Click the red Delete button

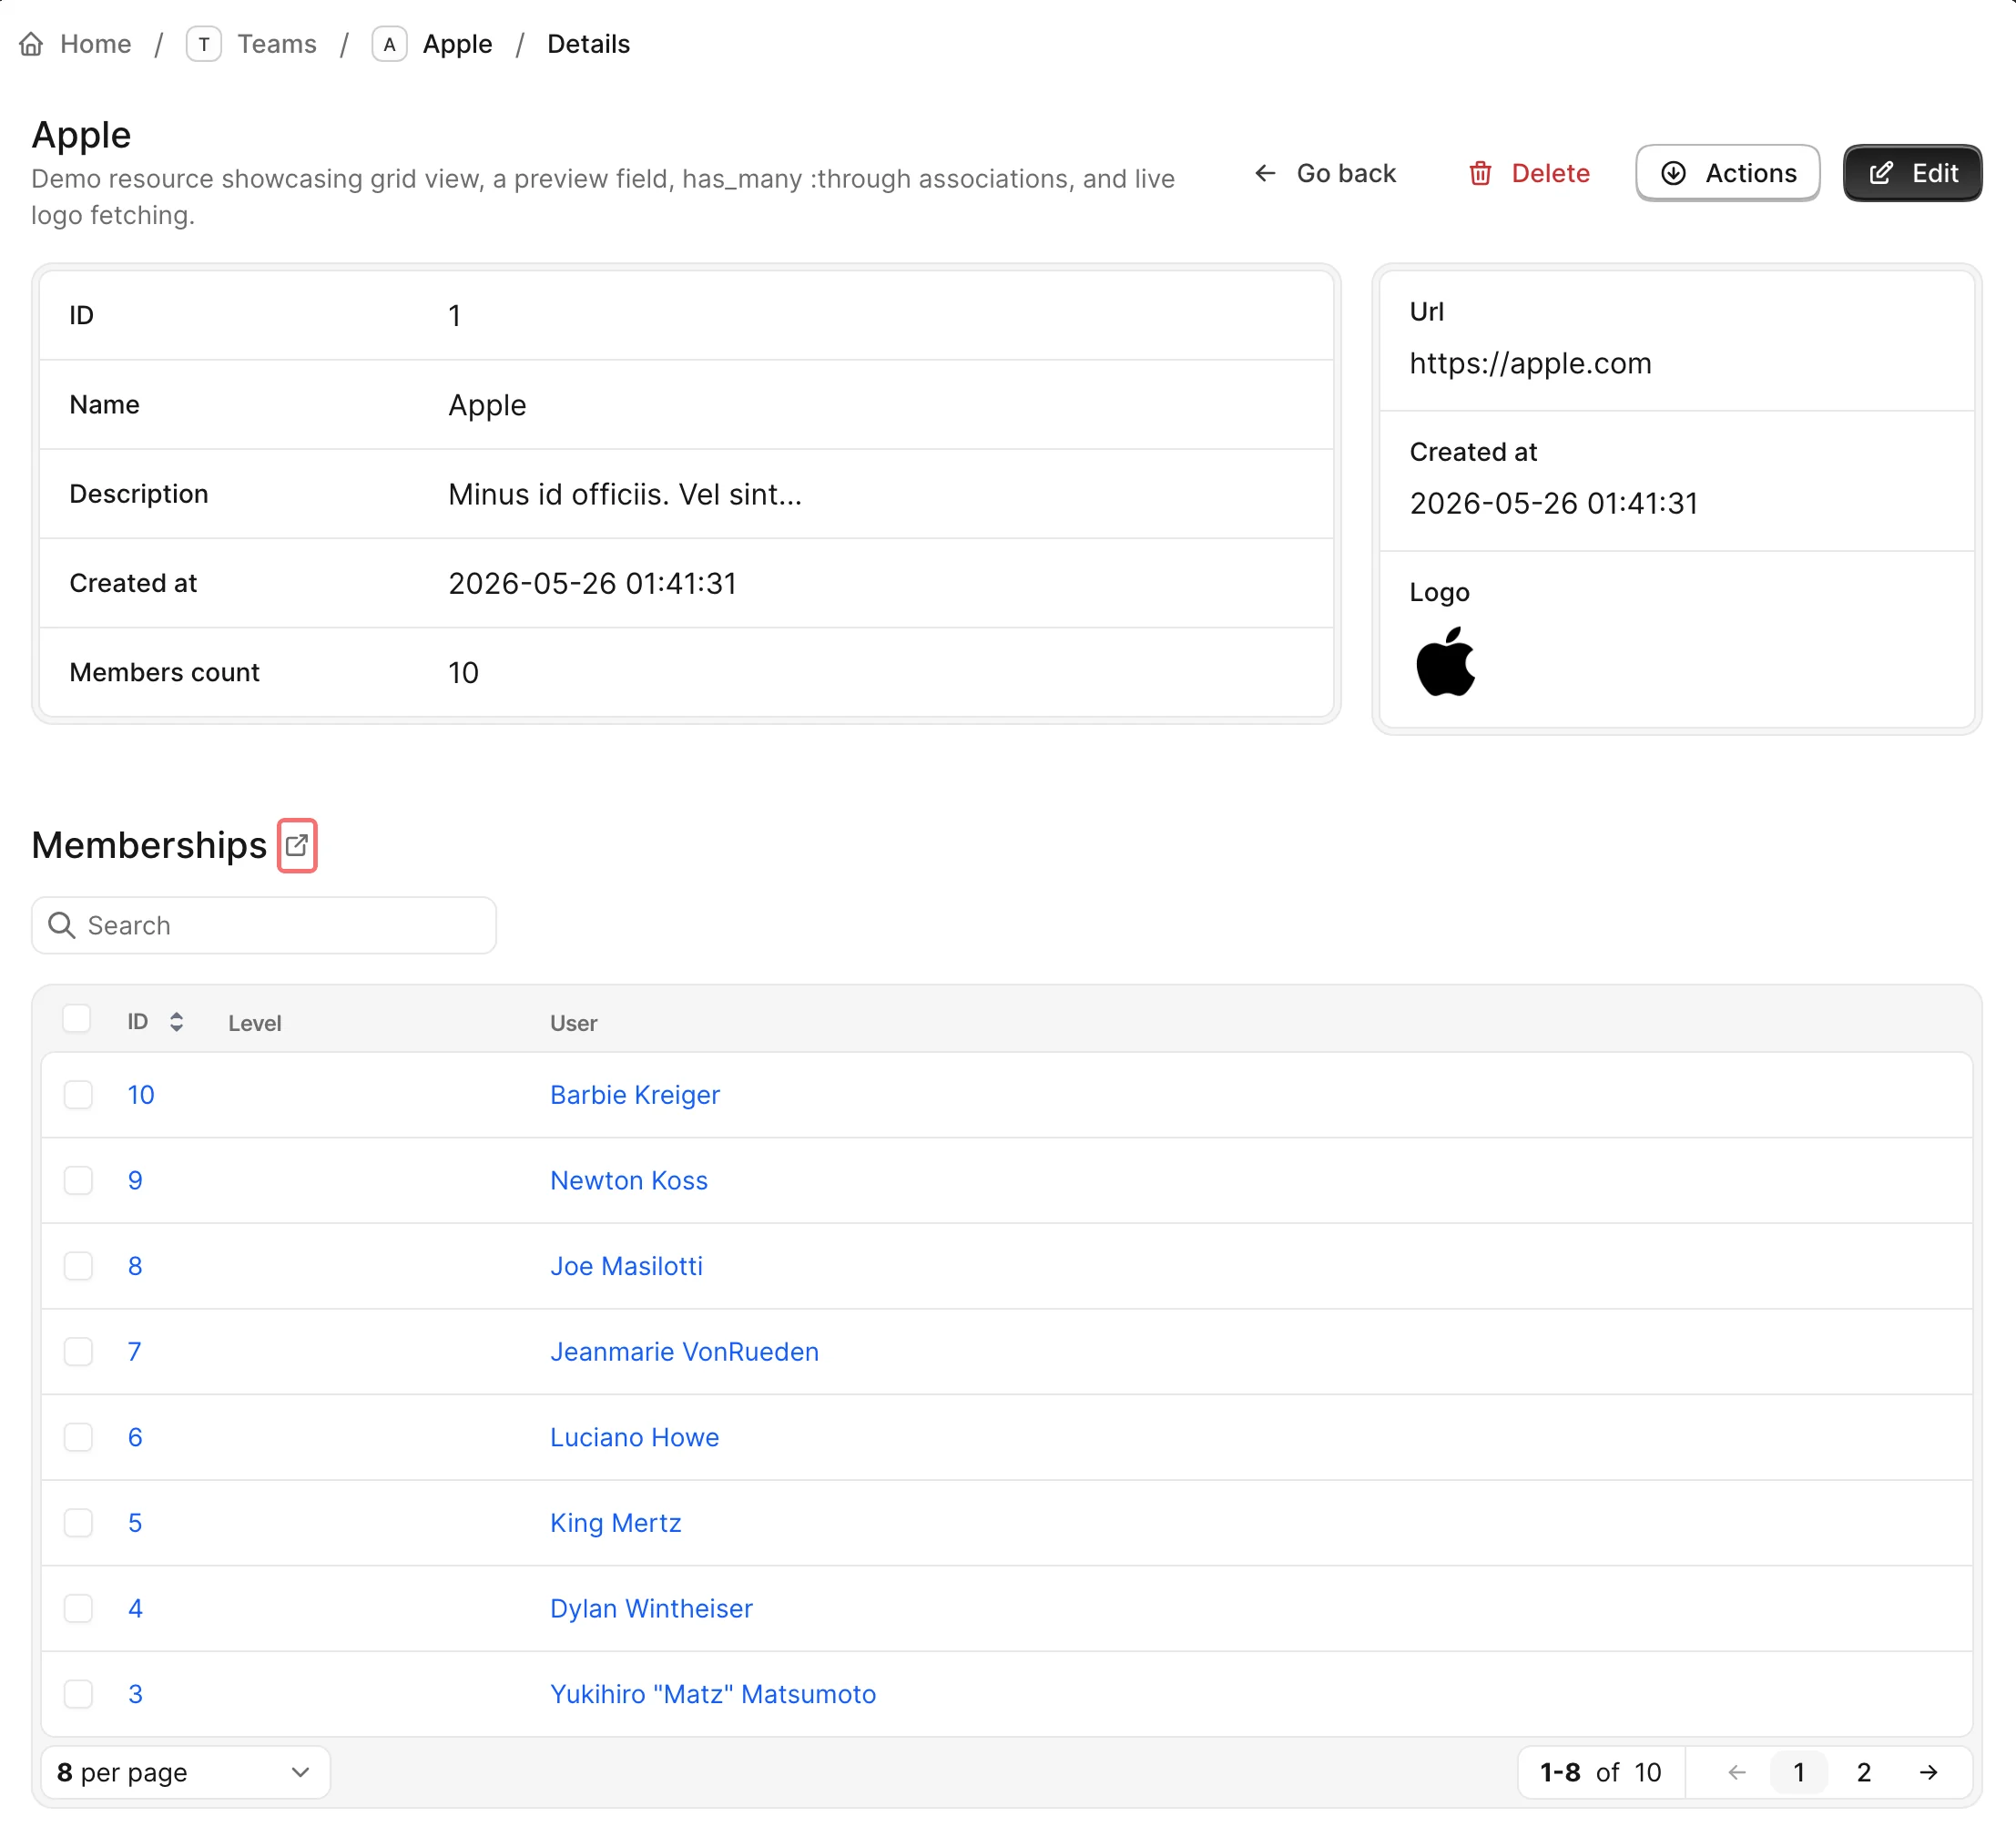click(x=1529, y=173)
